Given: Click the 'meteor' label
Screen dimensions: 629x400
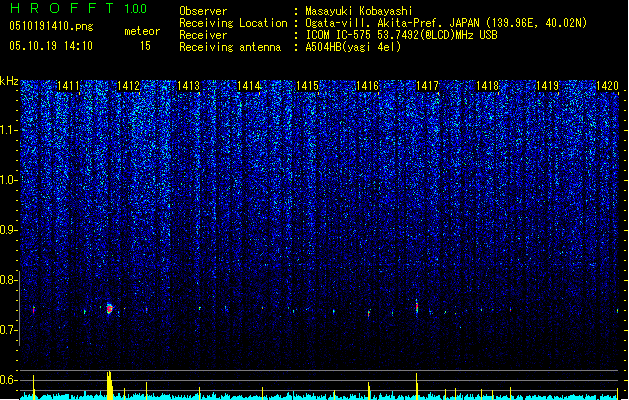Looking at the screenshot, I should pos(142,31).
